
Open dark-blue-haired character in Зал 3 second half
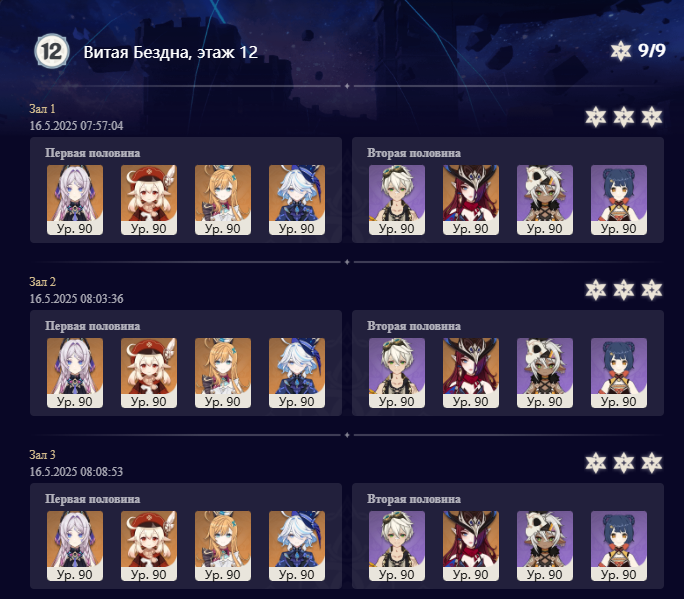(x=619, y=546)
